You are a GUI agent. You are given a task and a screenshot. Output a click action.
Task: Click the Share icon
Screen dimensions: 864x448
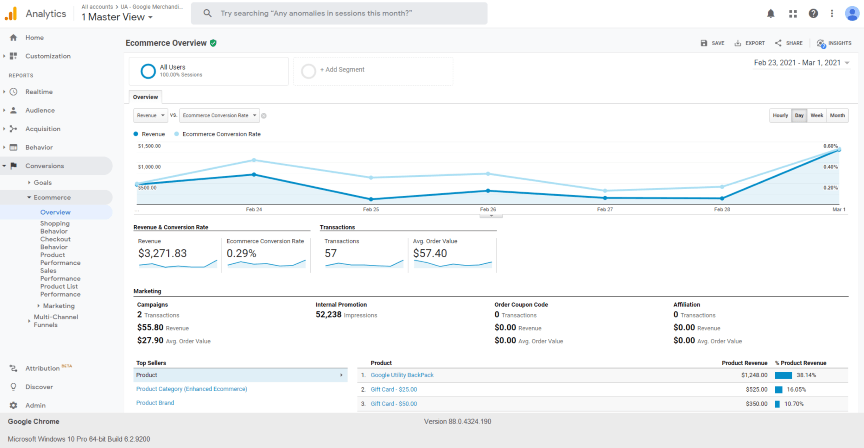778,43
